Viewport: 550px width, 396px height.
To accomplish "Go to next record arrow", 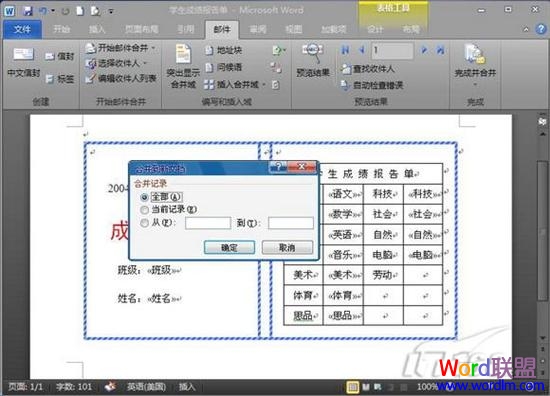I will click(424, 51).
